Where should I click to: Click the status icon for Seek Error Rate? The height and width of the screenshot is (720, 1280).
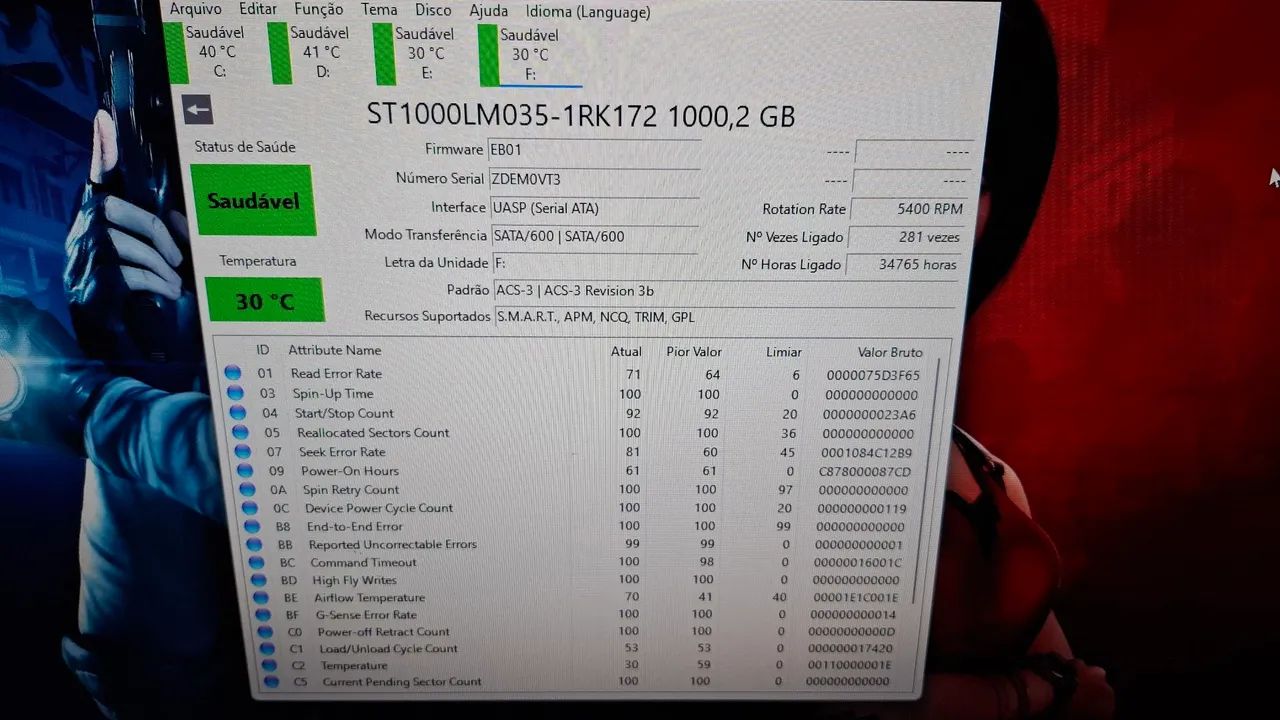click(x=242, y=451)
